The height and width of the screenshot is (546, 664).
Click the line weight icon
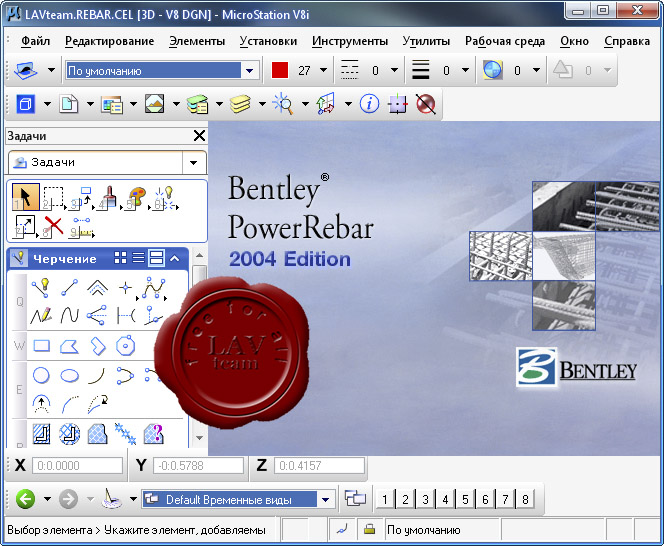pyautogui.click(x=421, y=70)
